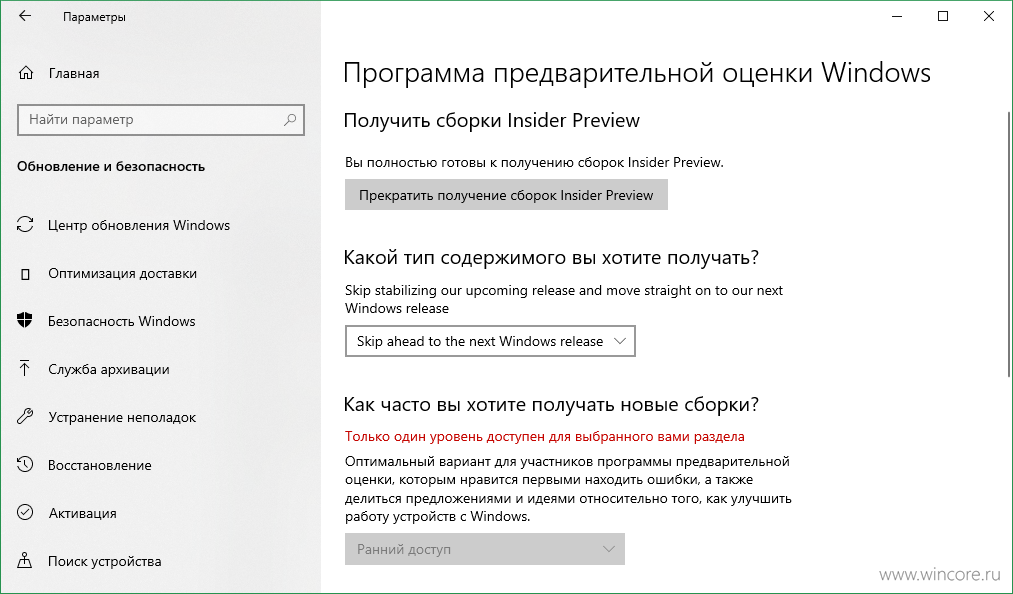
Task: Click the Troubleshoot wrench icon
Action: point(25,417)
